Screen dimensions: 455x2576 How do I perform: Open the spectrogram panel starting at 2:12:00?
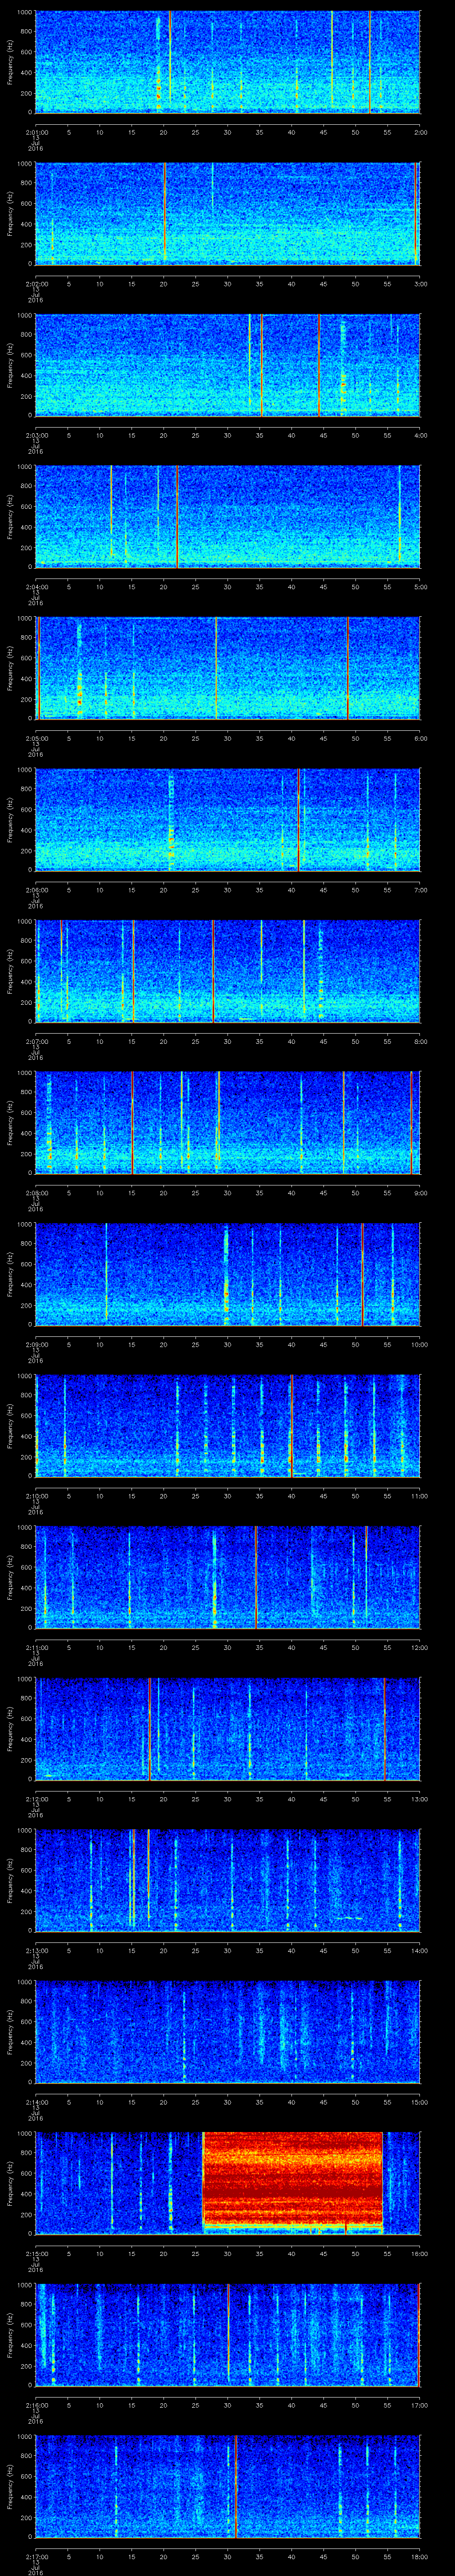coord(228,1729)
